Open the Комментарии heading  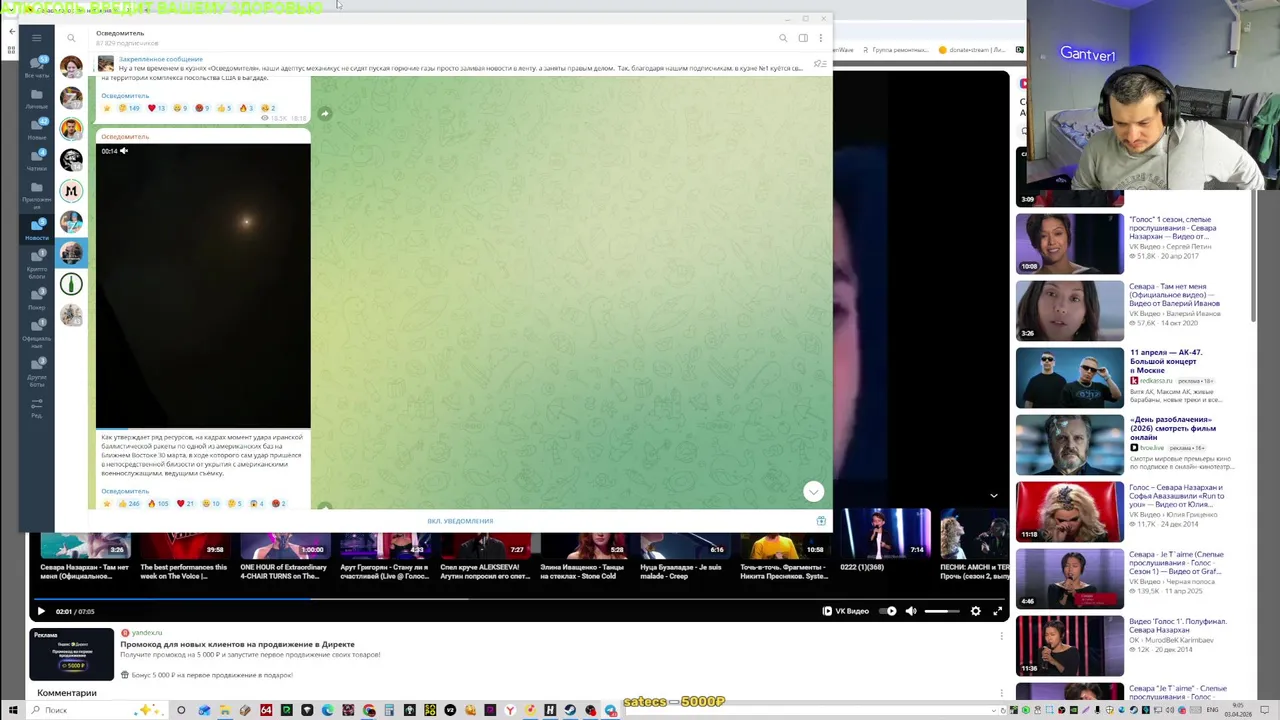click(x=67, y=693)
